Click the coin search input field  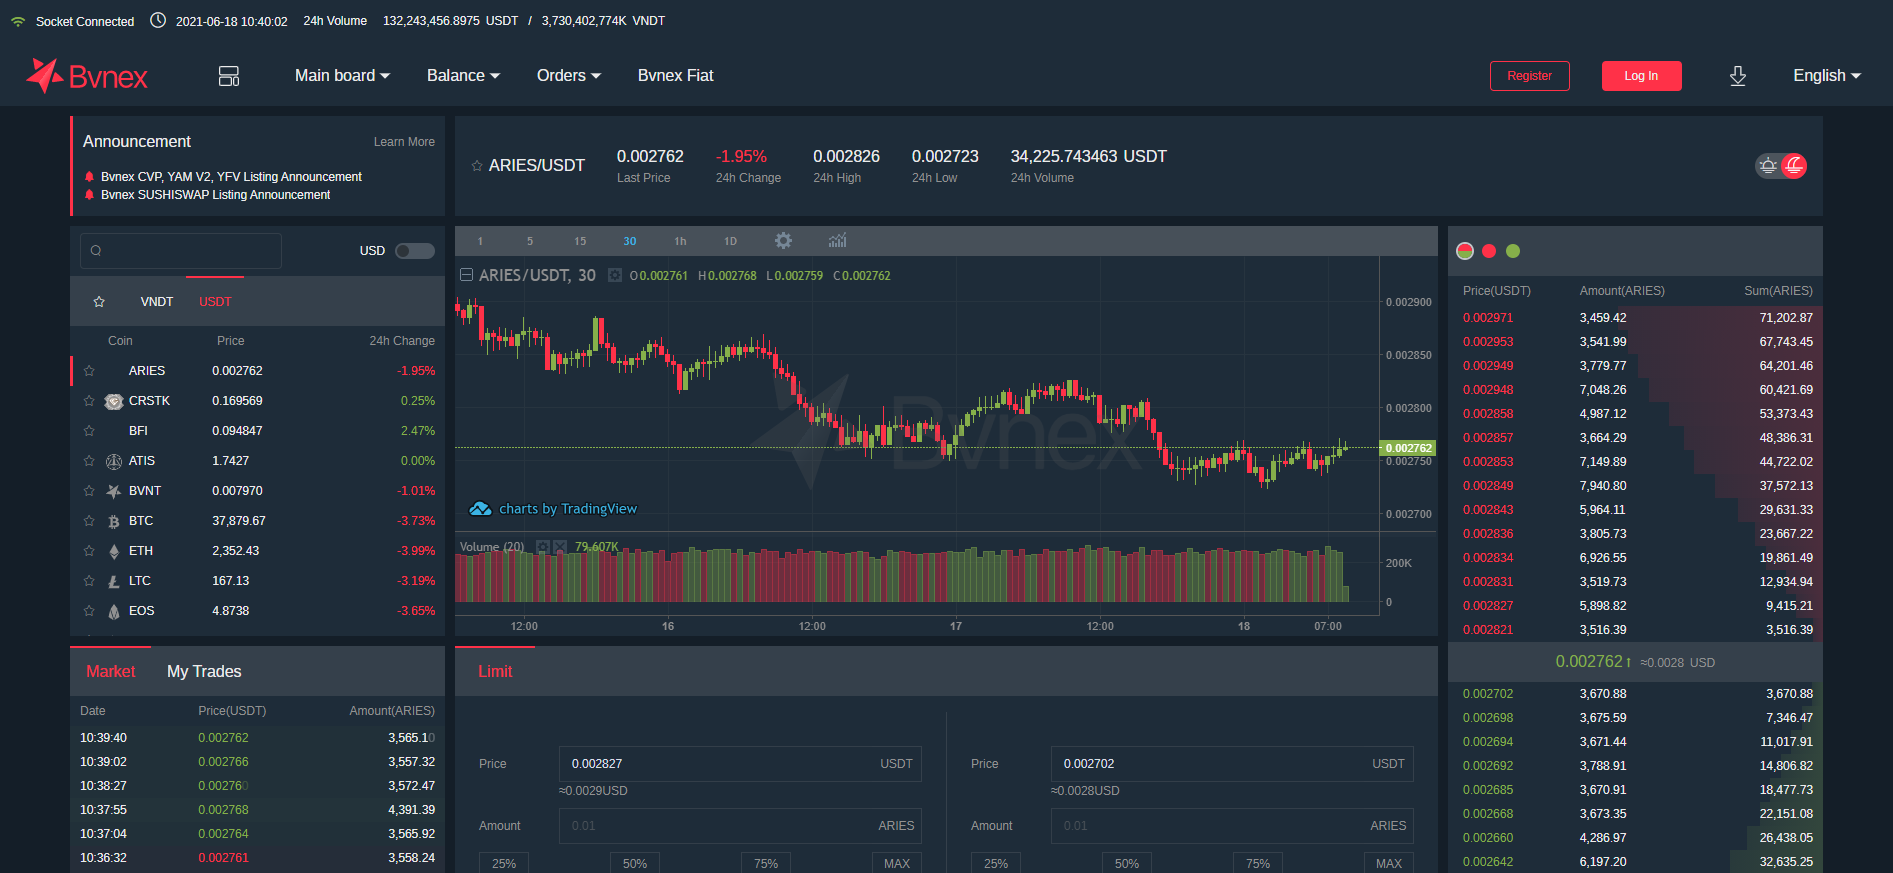181,251
